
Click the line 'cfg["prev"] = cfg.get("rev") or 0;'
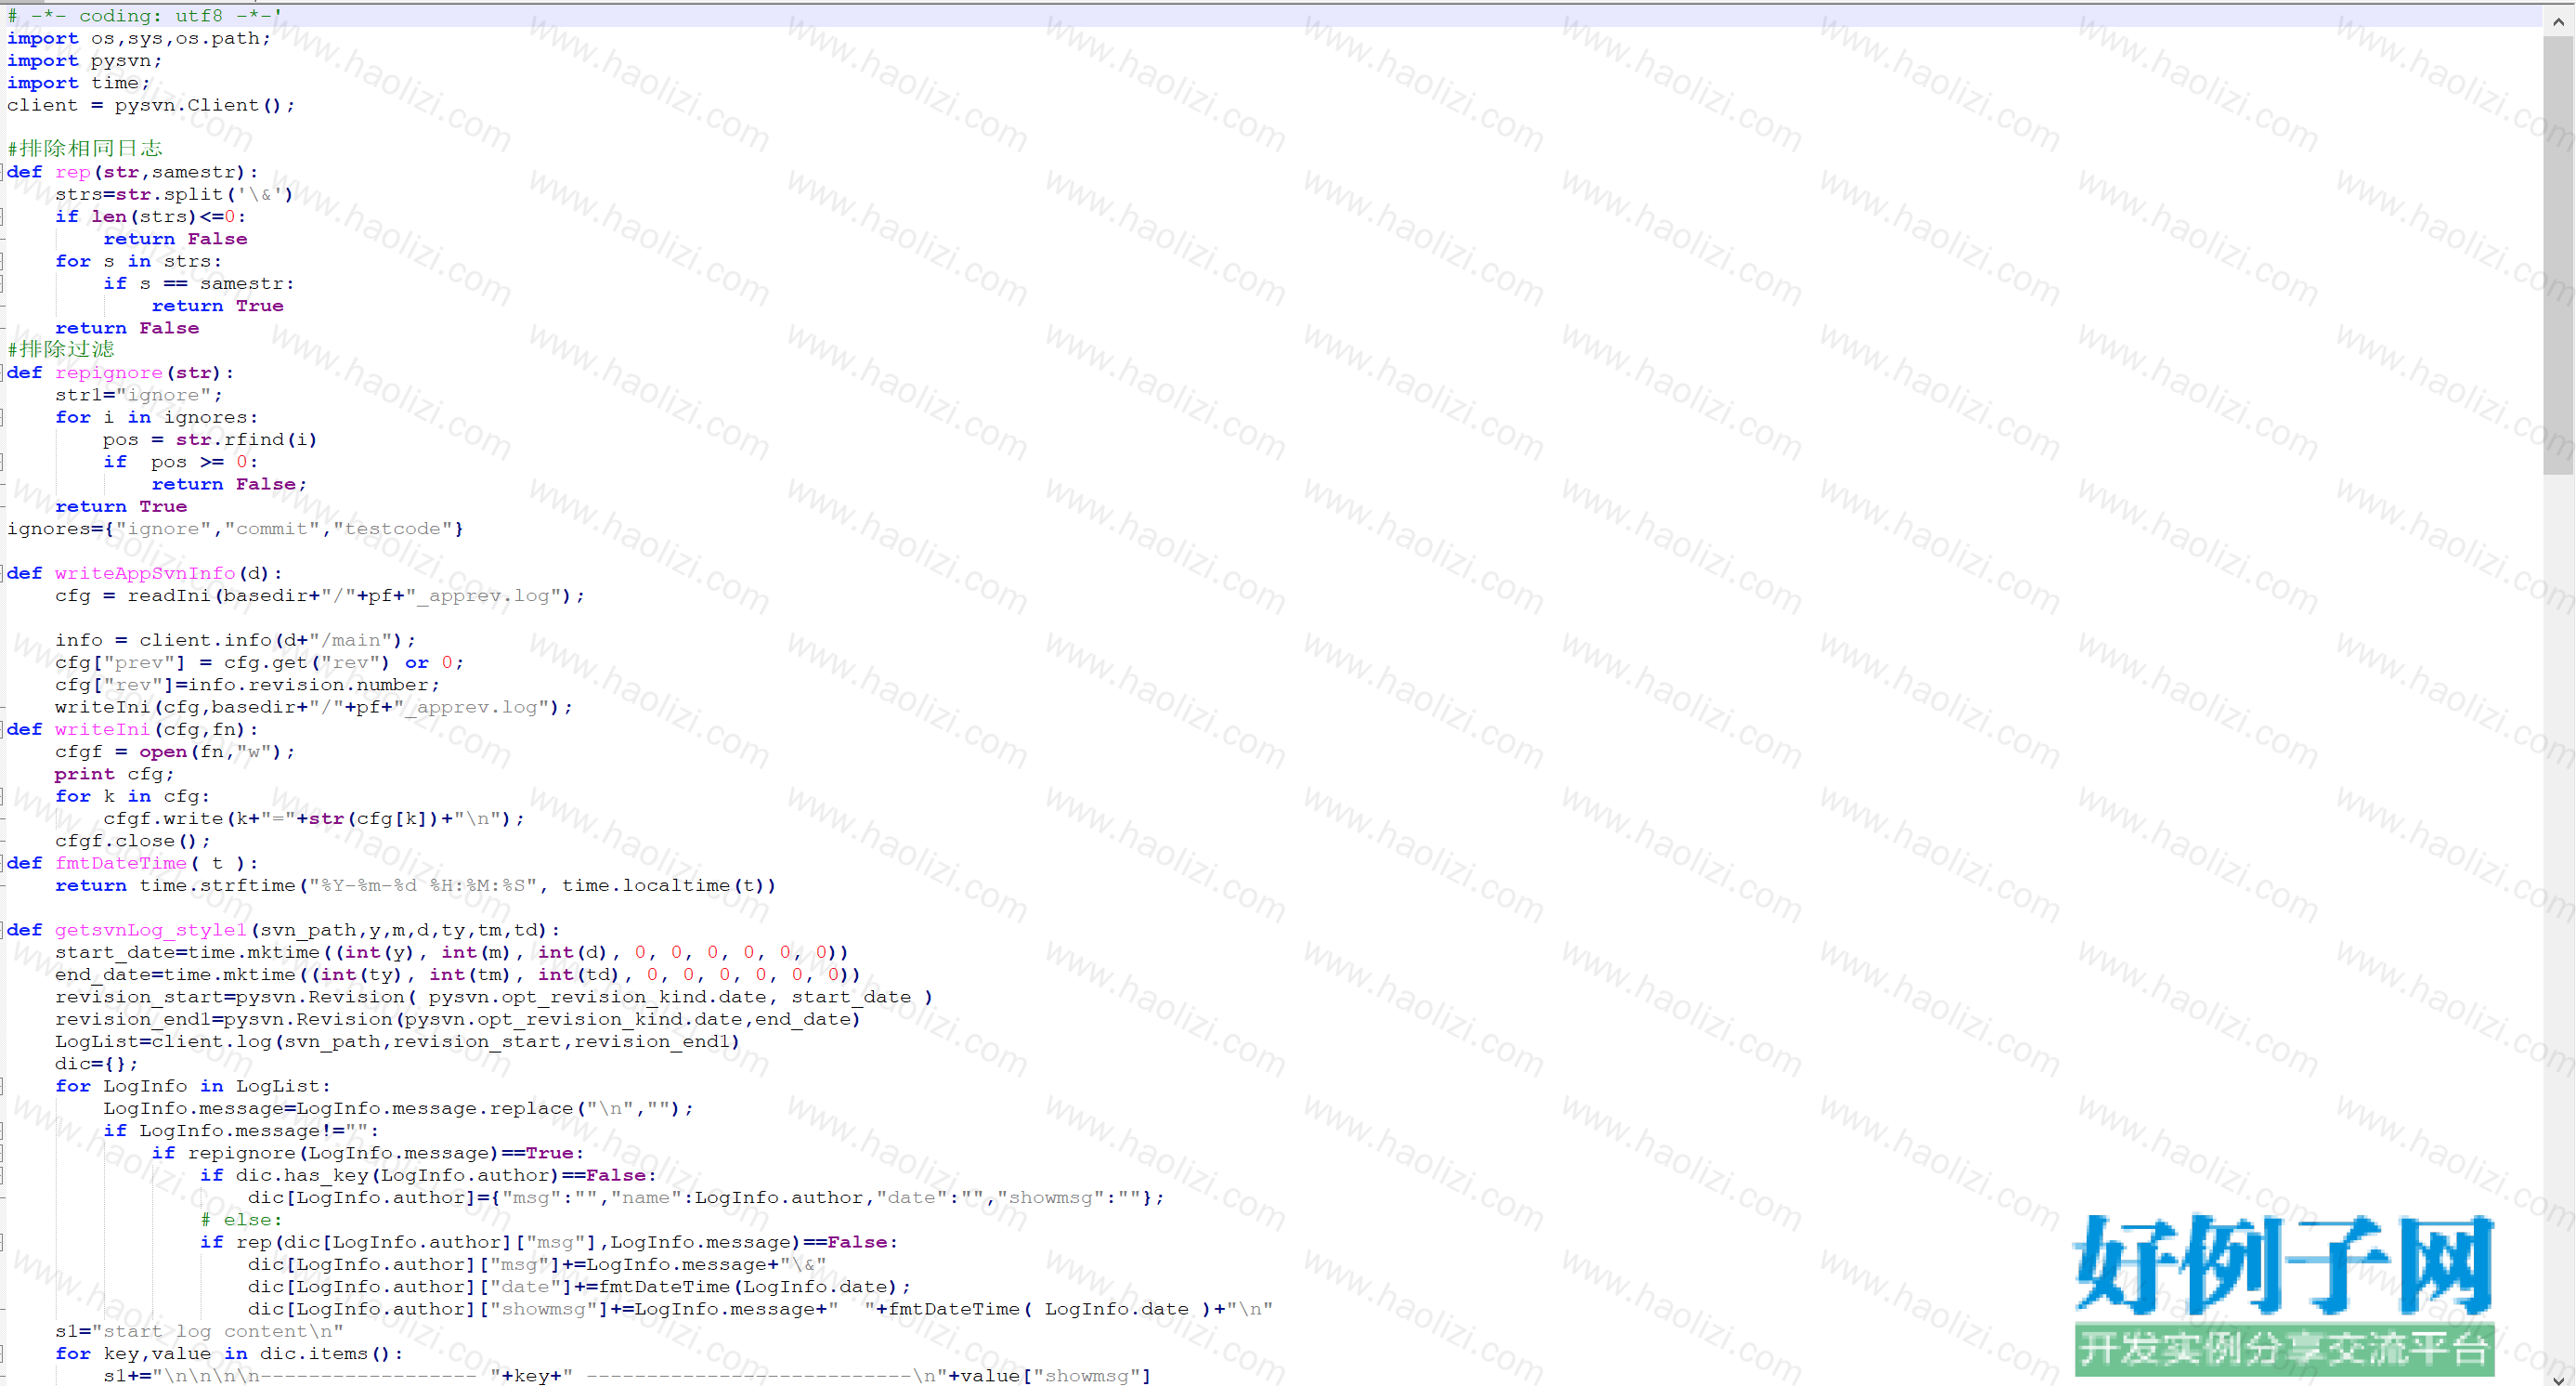point(259,662)
